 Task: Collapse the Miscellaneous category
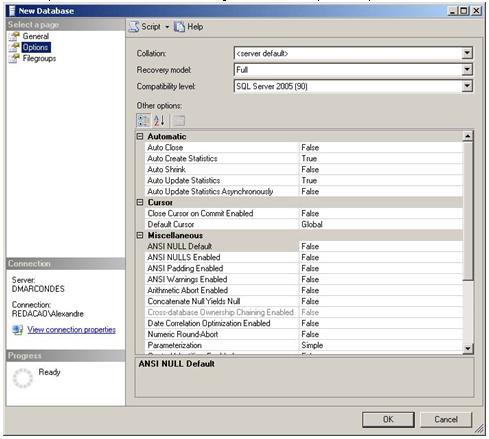140,235
